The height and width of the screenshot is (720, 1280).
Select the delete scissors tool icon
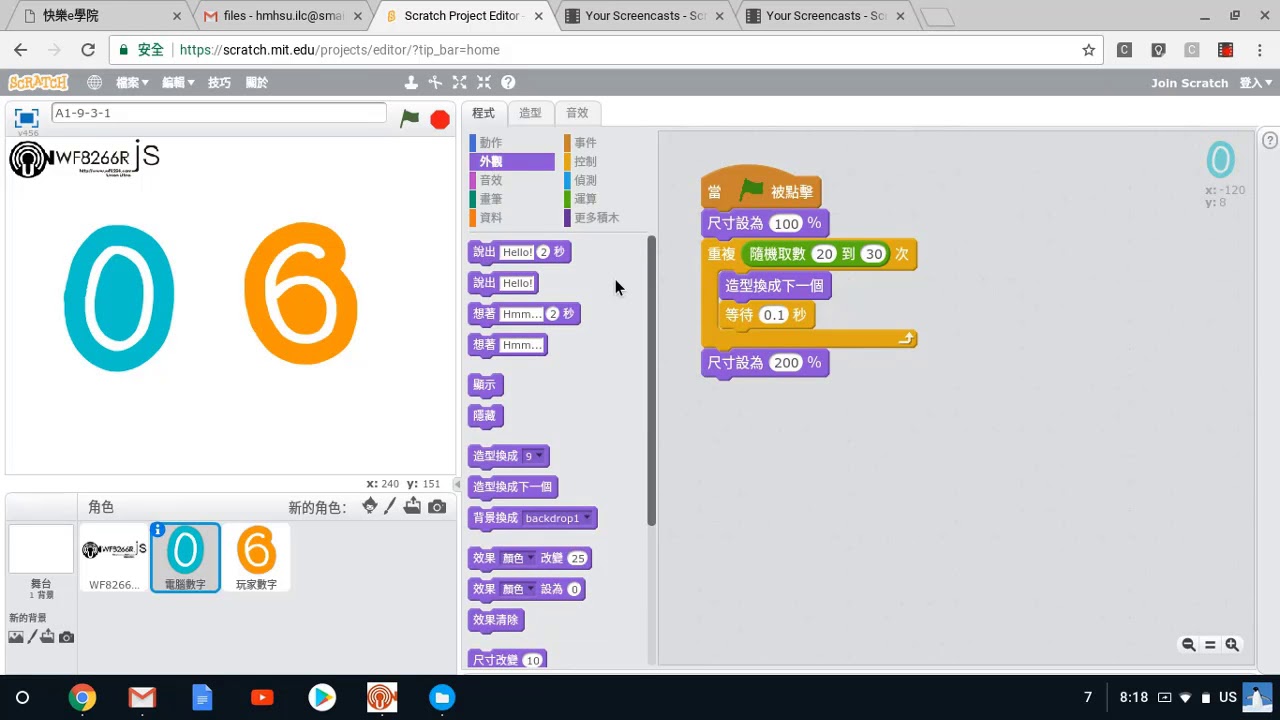435,83
